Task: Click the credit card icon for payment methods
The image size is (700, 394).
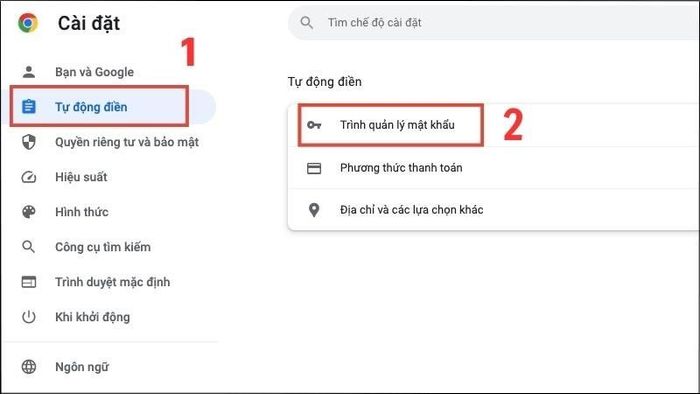Action: click(314, 168)
